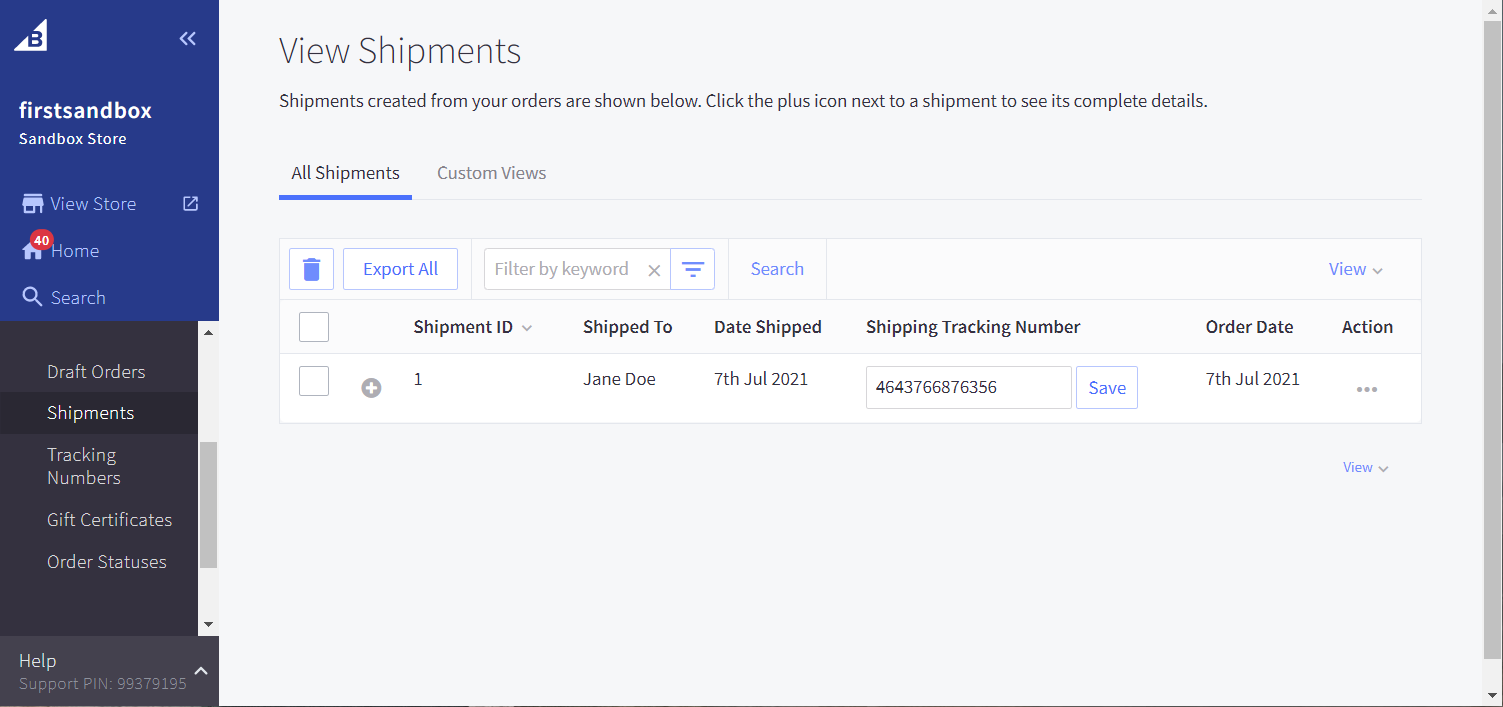Expand the Help panel chevron
This screenshot has width=1503, height=707.
pos(201,671)
